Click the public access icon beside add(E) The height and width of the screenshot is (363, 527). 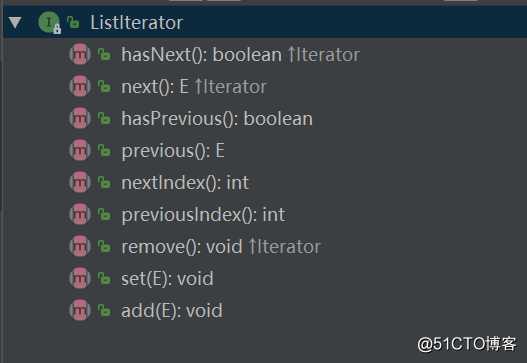104,311
